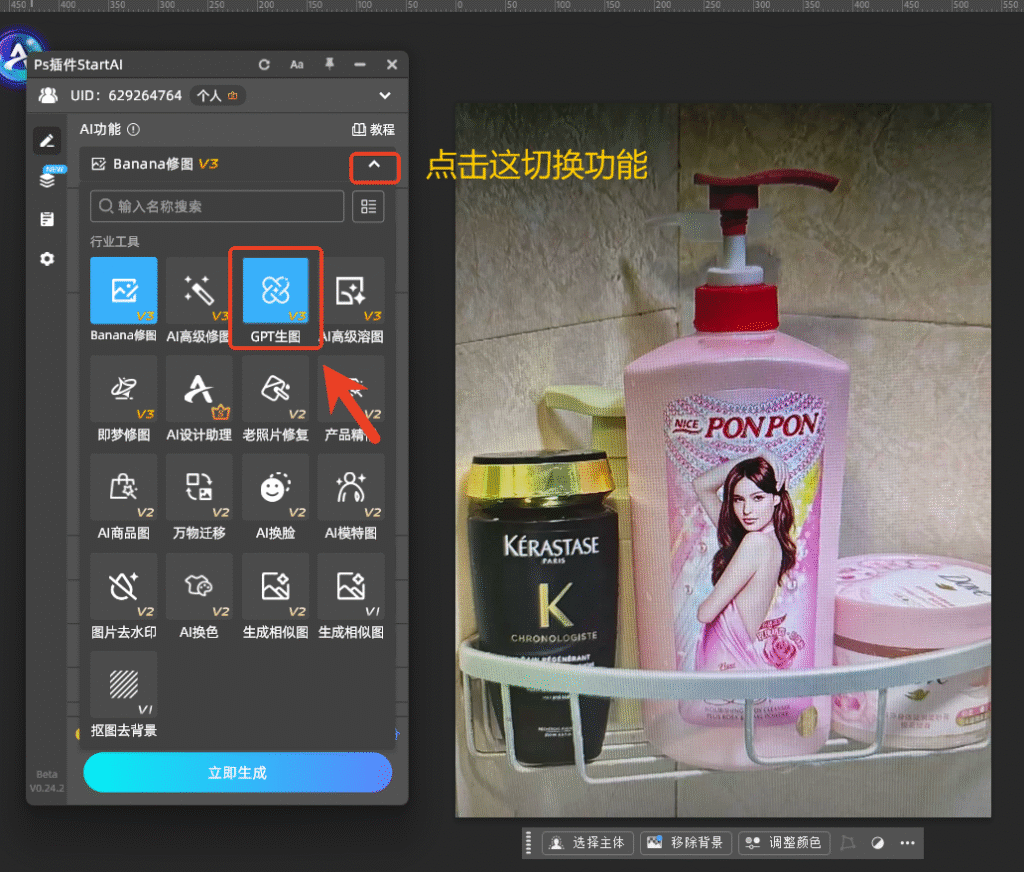The image size is (1024, 872).
Task: Expand the UID account dropdown
Action: [x=385, y=95]
